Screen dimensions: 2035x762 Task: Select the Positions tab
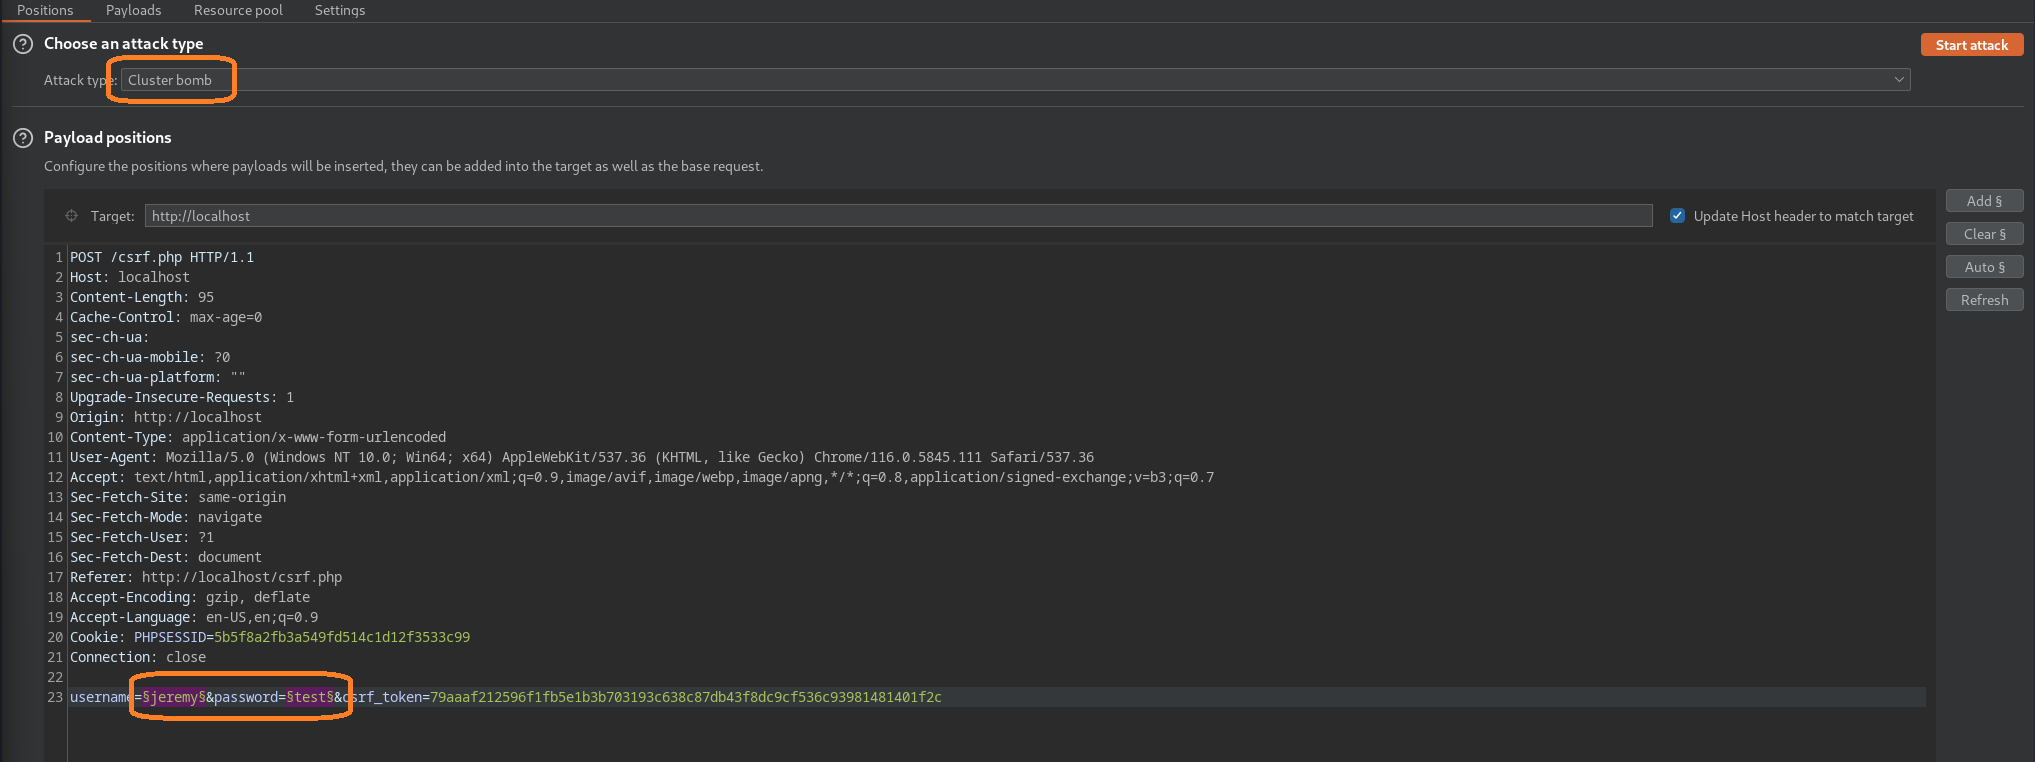[x=45, y=10]
